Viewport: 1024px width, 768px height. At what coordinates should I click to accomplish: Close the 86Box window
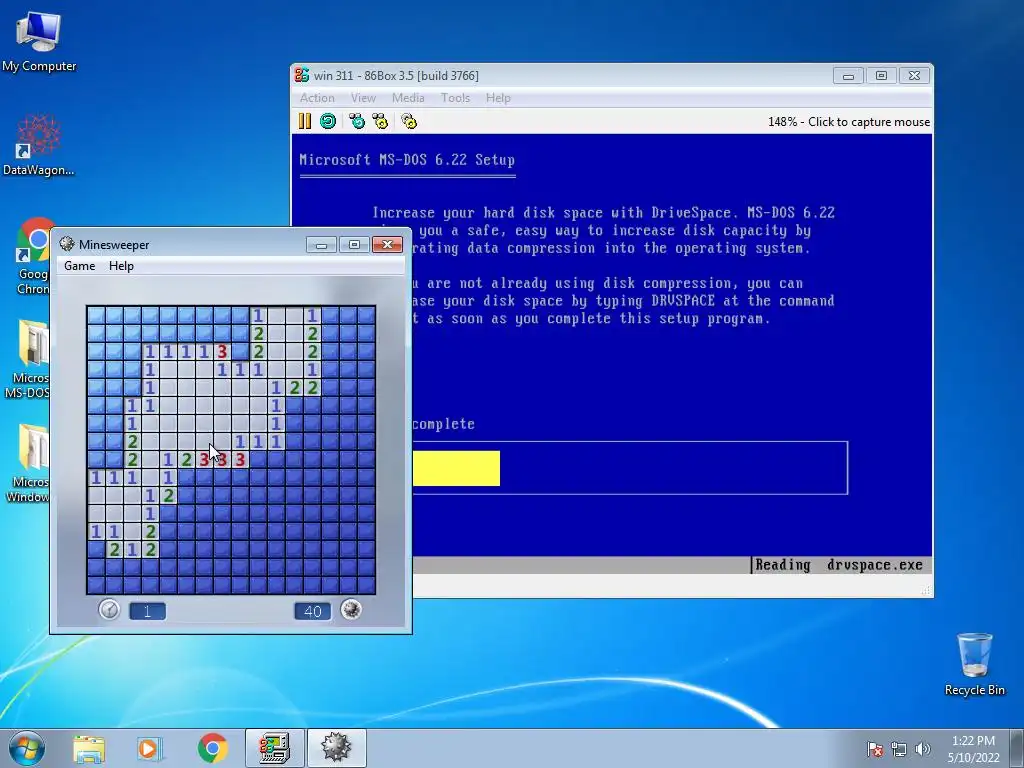914,76
